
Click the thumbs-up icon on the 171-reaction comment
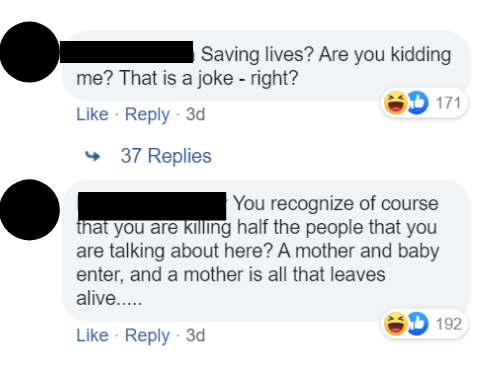pos(418,103)
